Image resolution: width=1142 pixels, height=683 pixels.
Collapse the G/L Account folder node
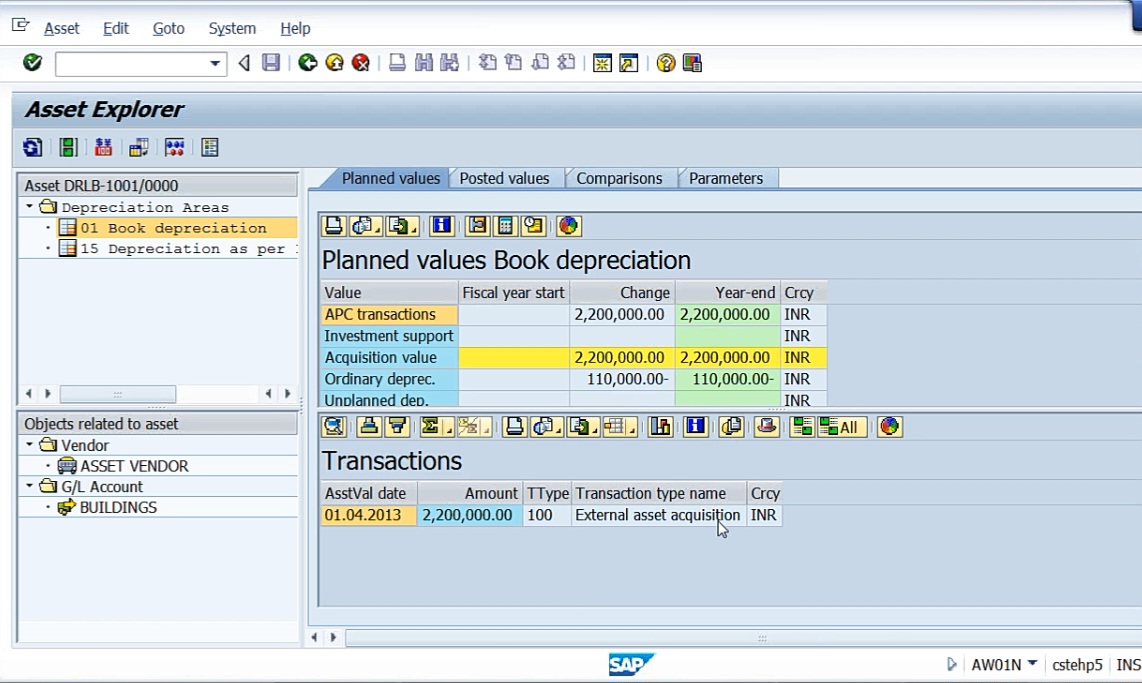[x=29, y=486]
